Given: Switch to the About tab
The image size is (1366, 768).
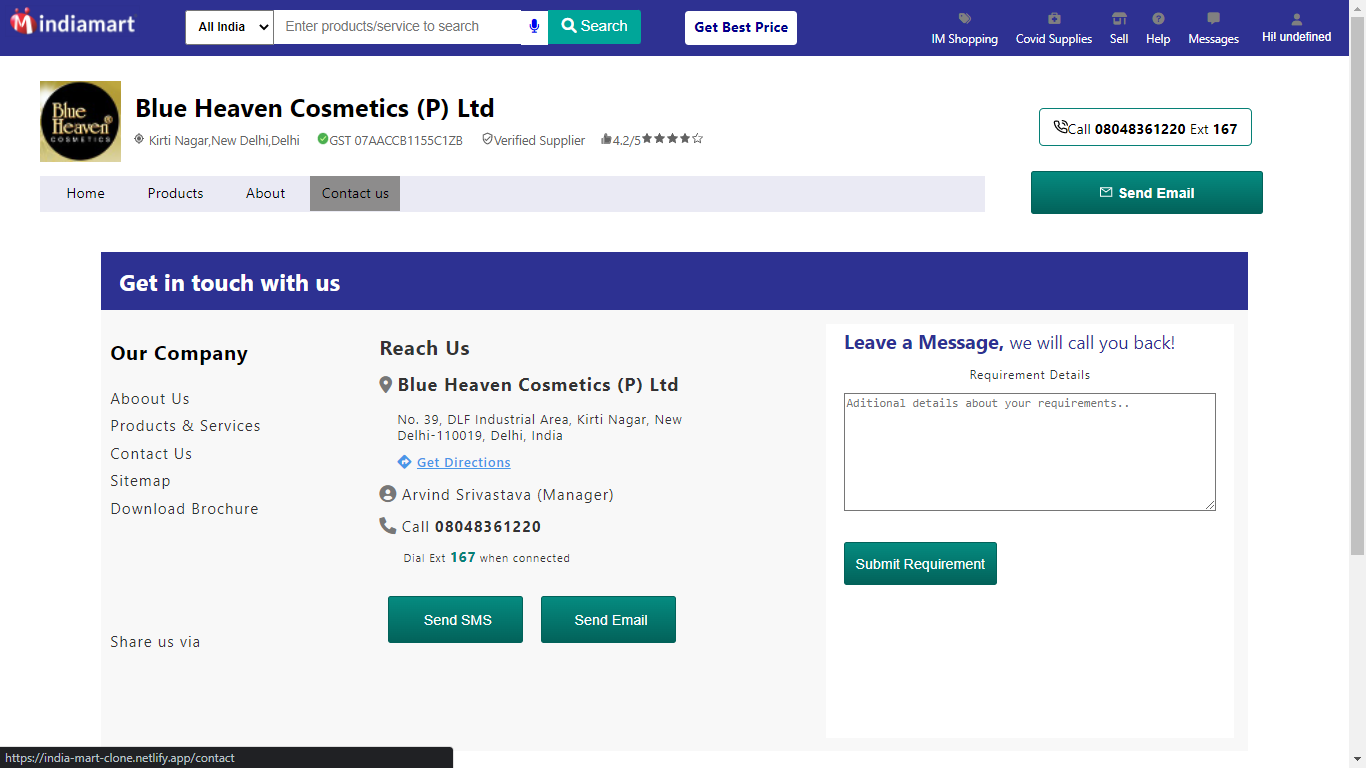Looking at the screenshot, I should coord(265,194).
